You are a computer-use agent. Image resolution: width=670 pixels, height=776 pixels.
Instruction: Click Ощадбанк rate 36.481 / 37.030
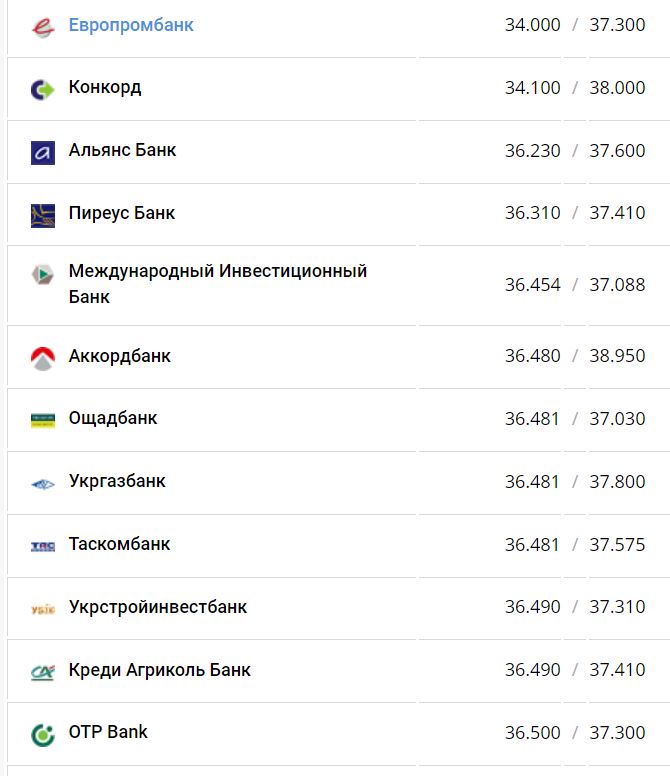[x=574, y=419]
